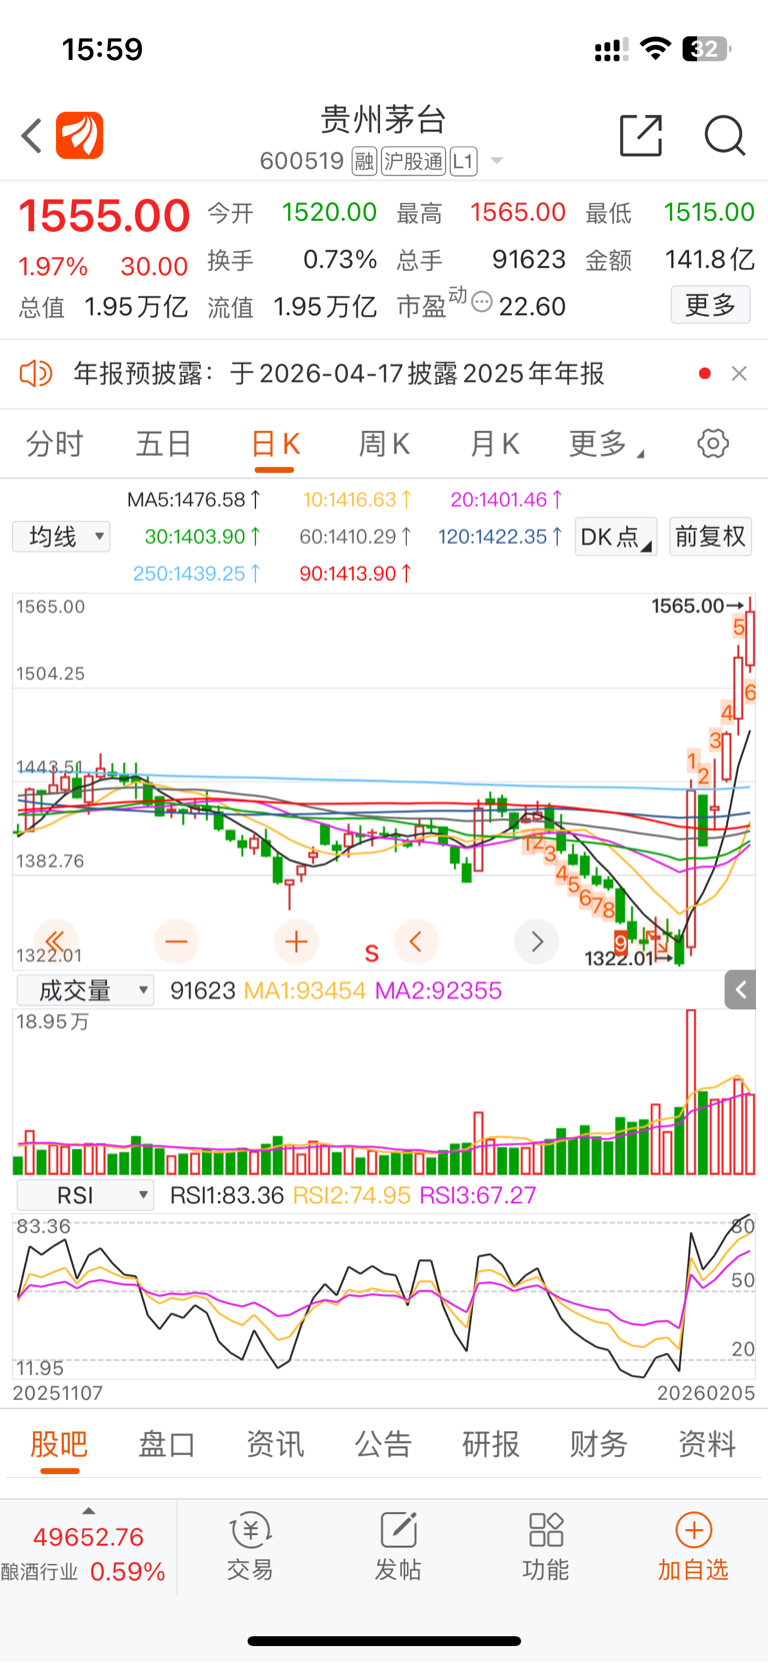The height and width of the screenshot is (1663, 768).
Task: Tap the plus zoom-in chart button
Action: click(296, 941)
